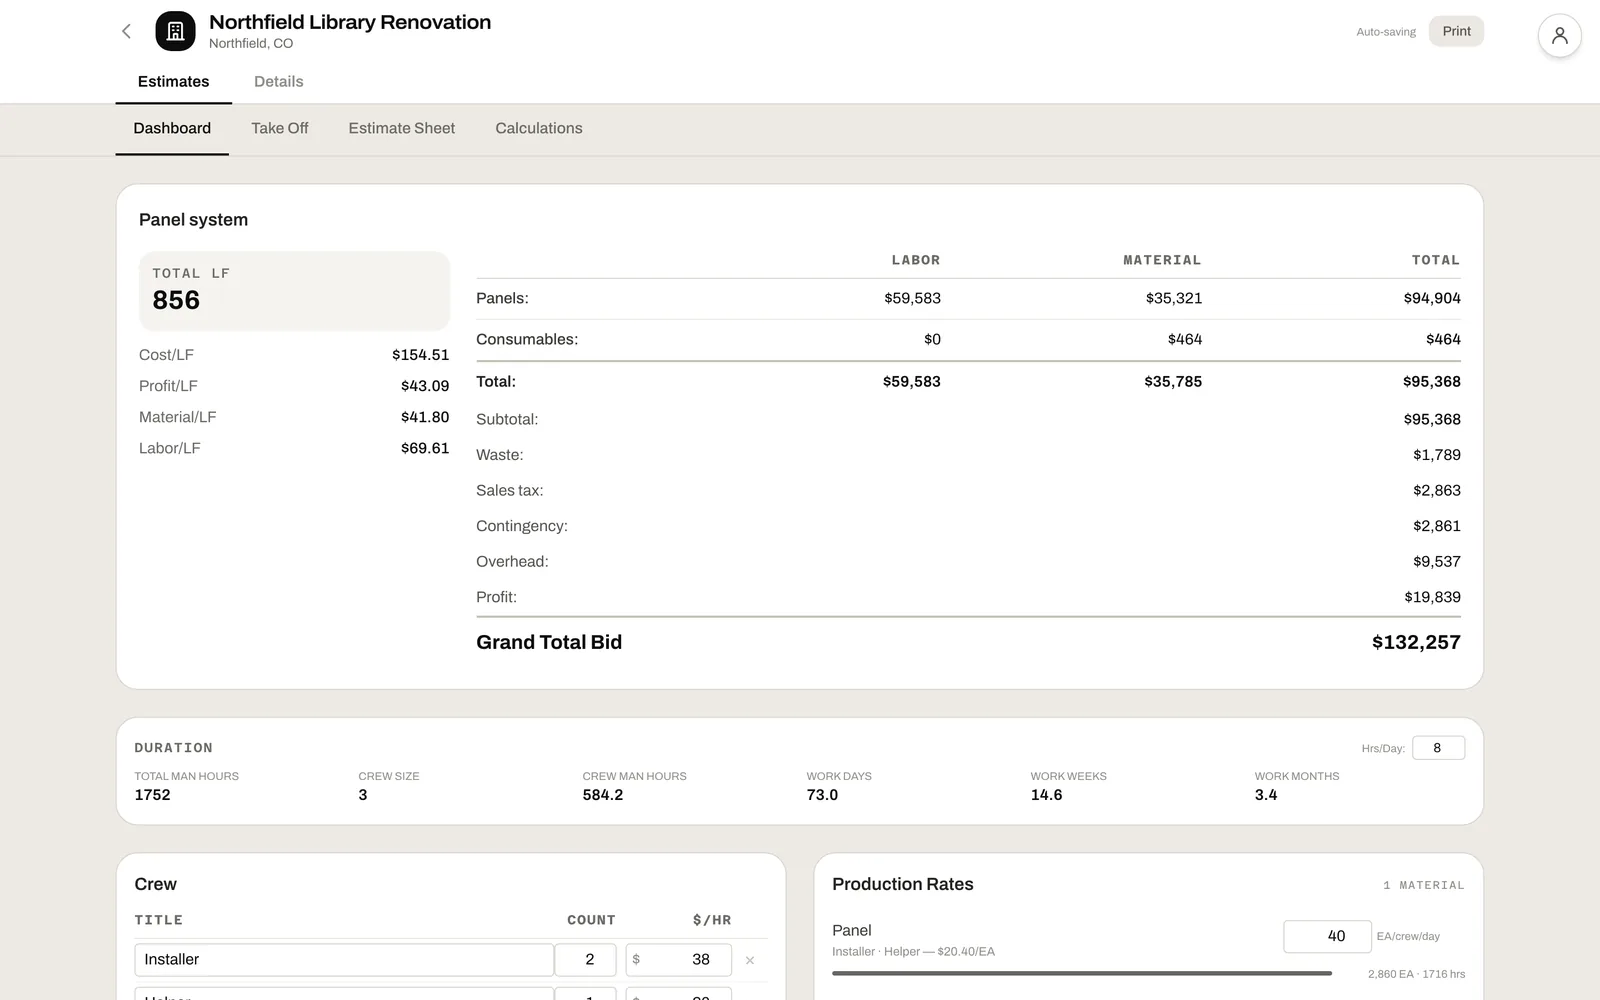This screenshot has height=1000, width=1600.
Task: Select the Total LF value 856
Action: pyautogui.click(x=176, y=300)
